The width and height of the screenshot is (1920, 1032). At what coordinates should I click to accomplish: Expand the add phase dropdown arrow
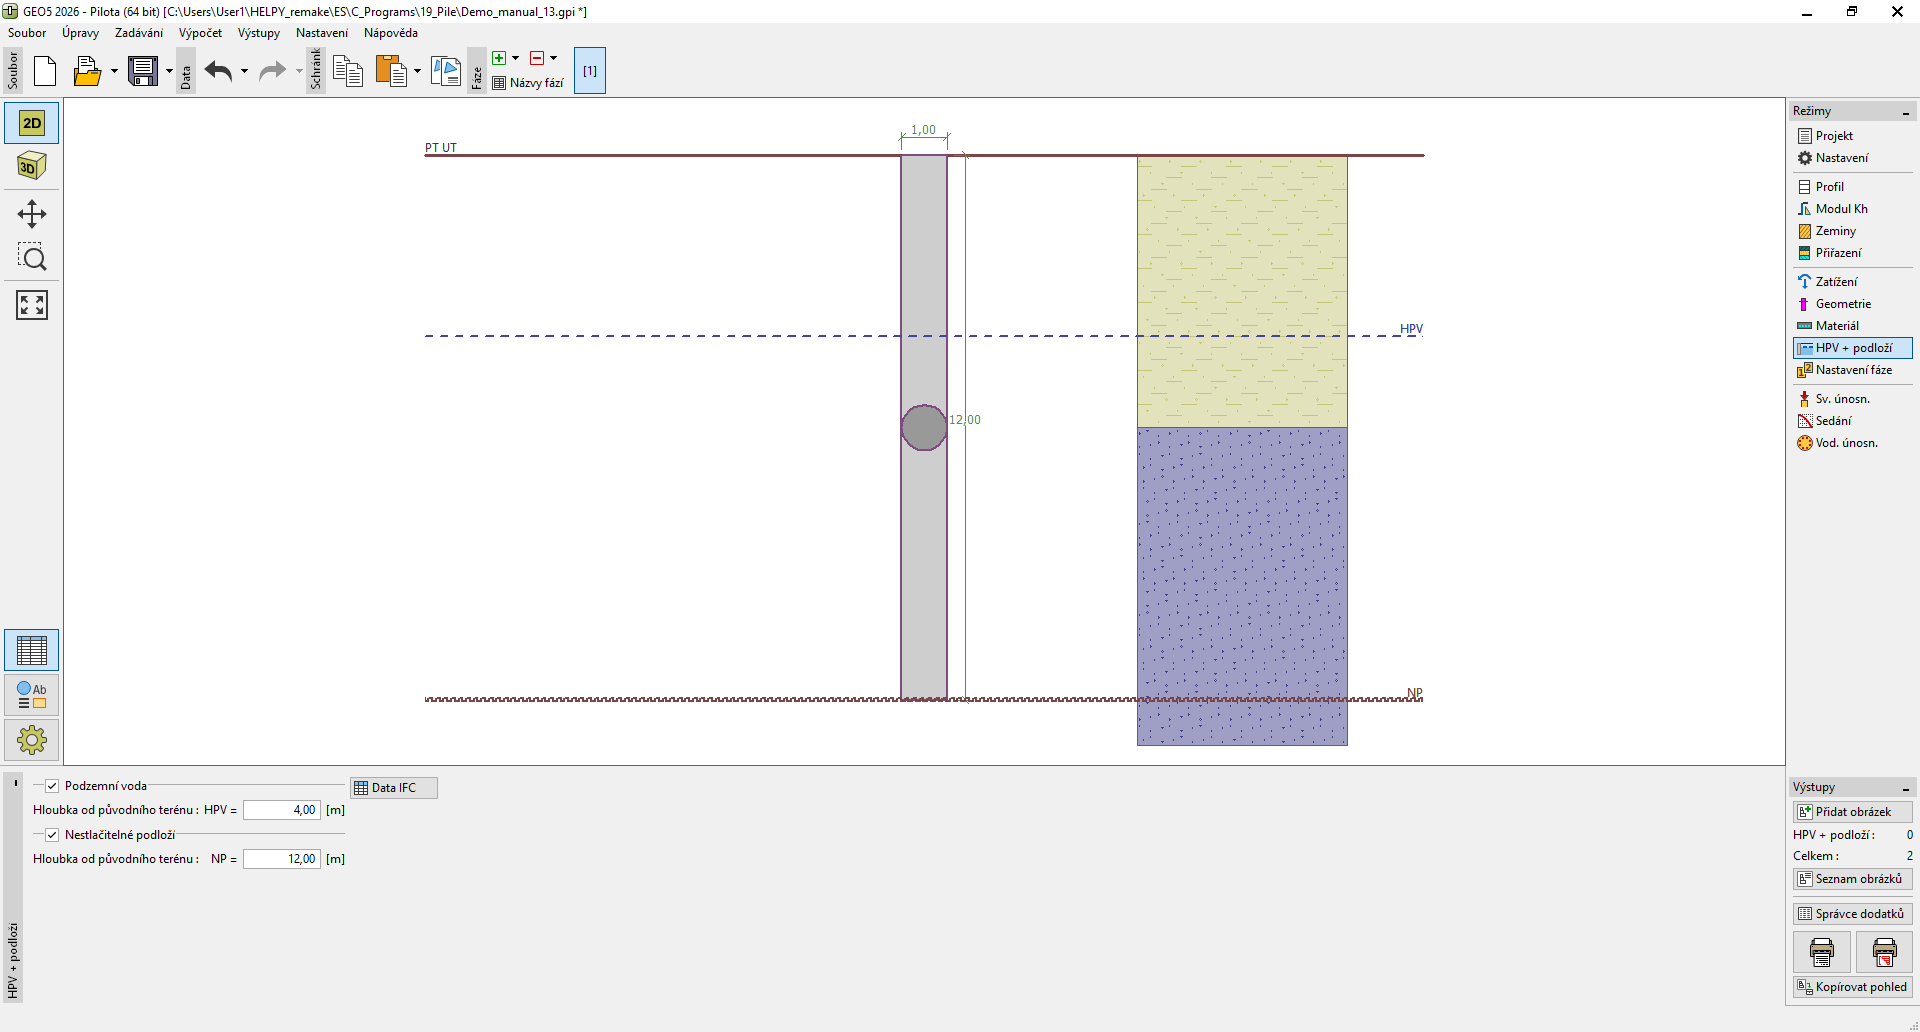[x=516, y=58]
